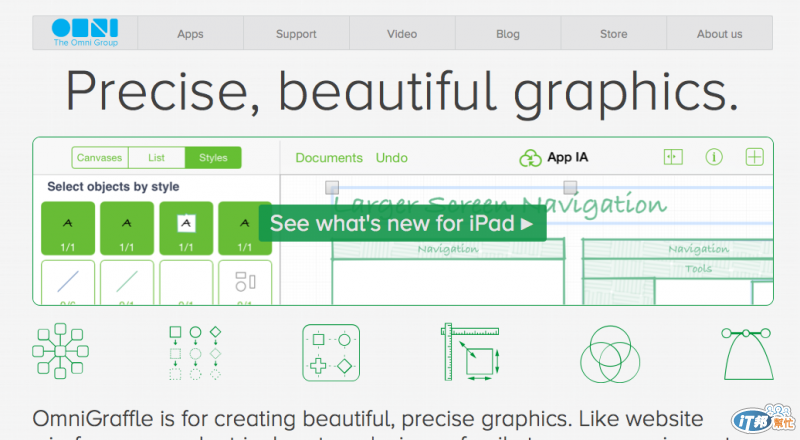Image resolution: width=800 pixels, height=440 pixels.
Task: Click the App IA document title
Action: click(568, 157)
